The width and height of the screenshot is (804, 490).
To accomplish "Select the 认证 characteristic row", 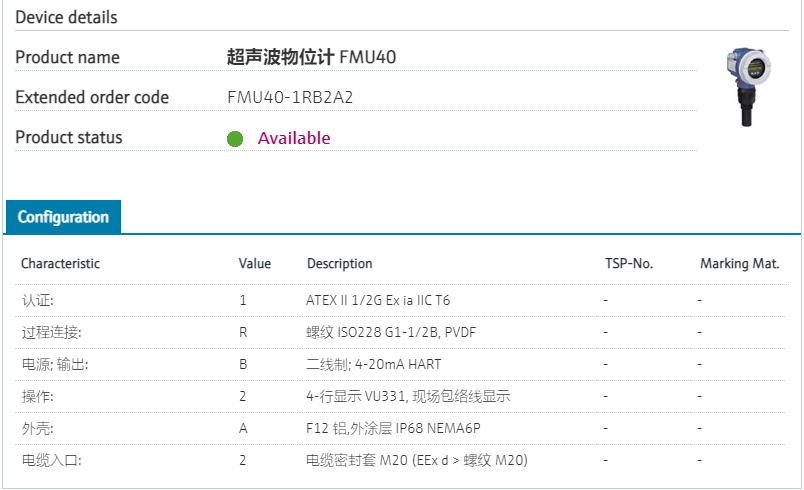I will pyautogui.click(x=37, y=300).
